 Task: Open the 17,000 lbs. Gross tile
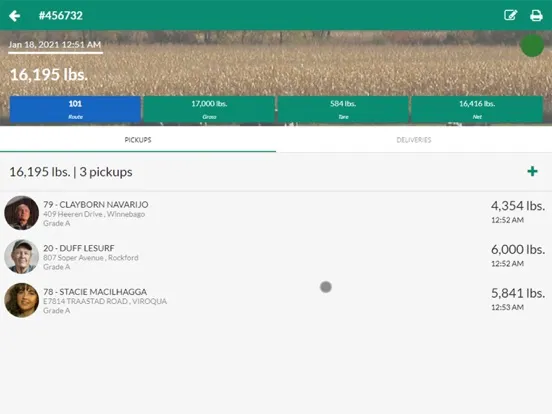point(209,109)
